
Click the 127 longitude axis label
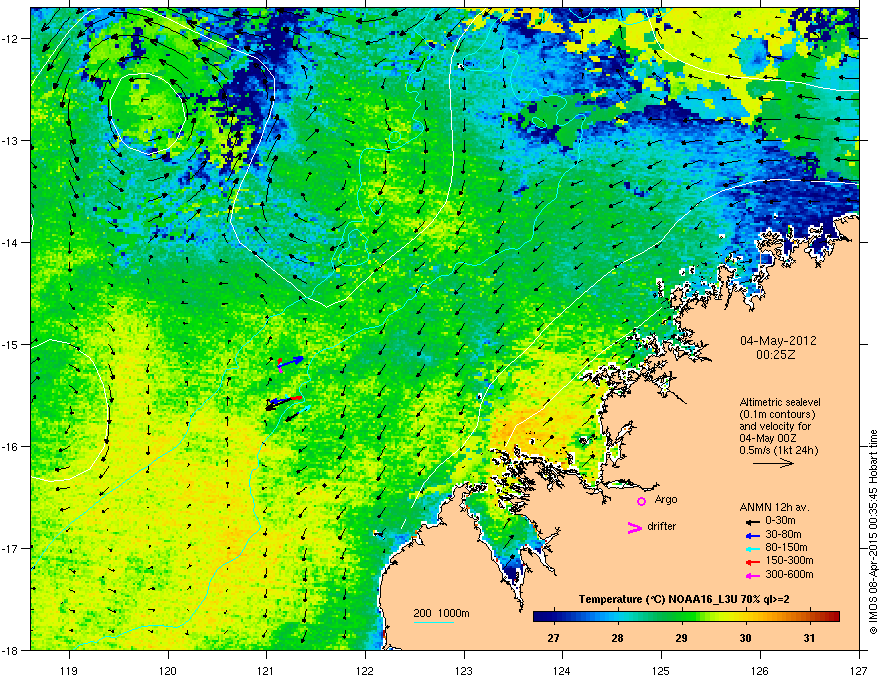click(859, 670)
